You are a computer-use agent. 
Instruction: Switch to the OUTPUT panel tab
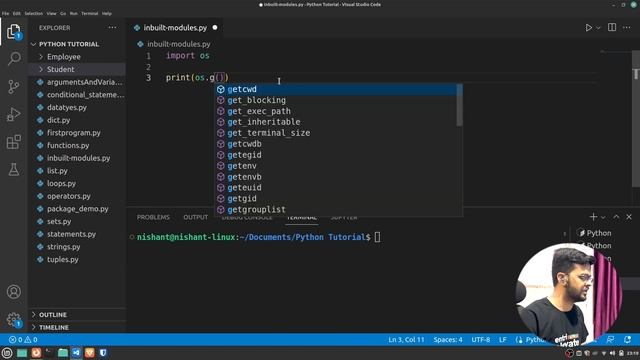pyautogui.click(x=196, y=217)
